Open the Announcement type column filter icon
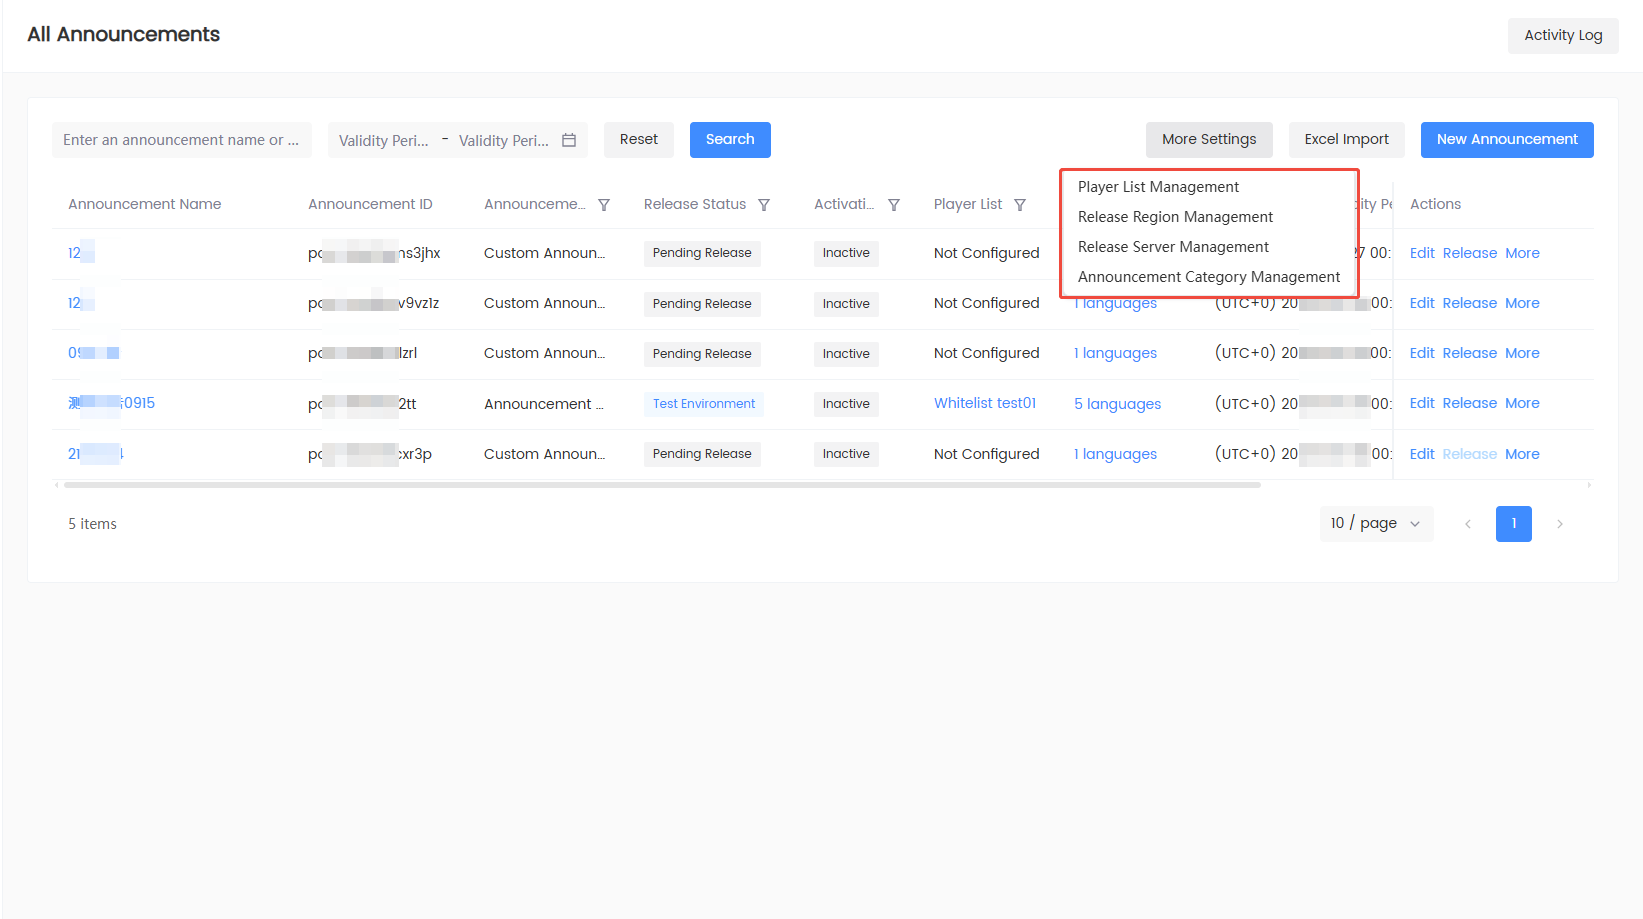This screenshot has height=919, width=1643. (604, 205)
